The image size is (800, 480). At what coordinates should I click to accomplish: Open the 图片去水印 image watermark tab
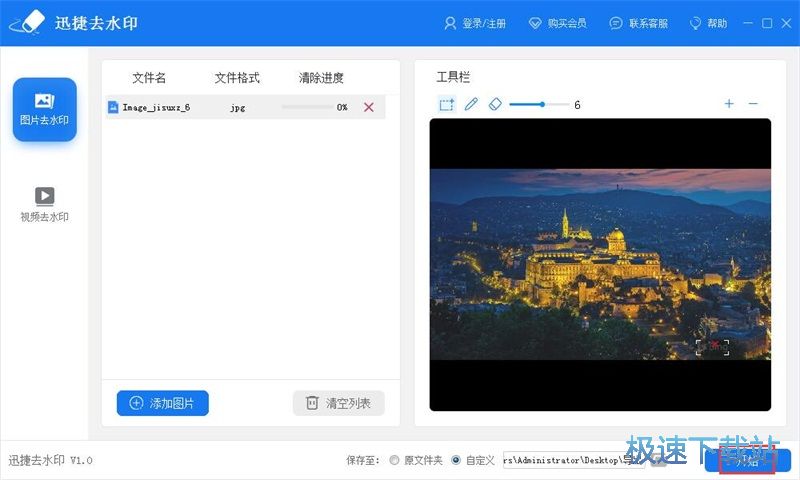pos(45,109)
